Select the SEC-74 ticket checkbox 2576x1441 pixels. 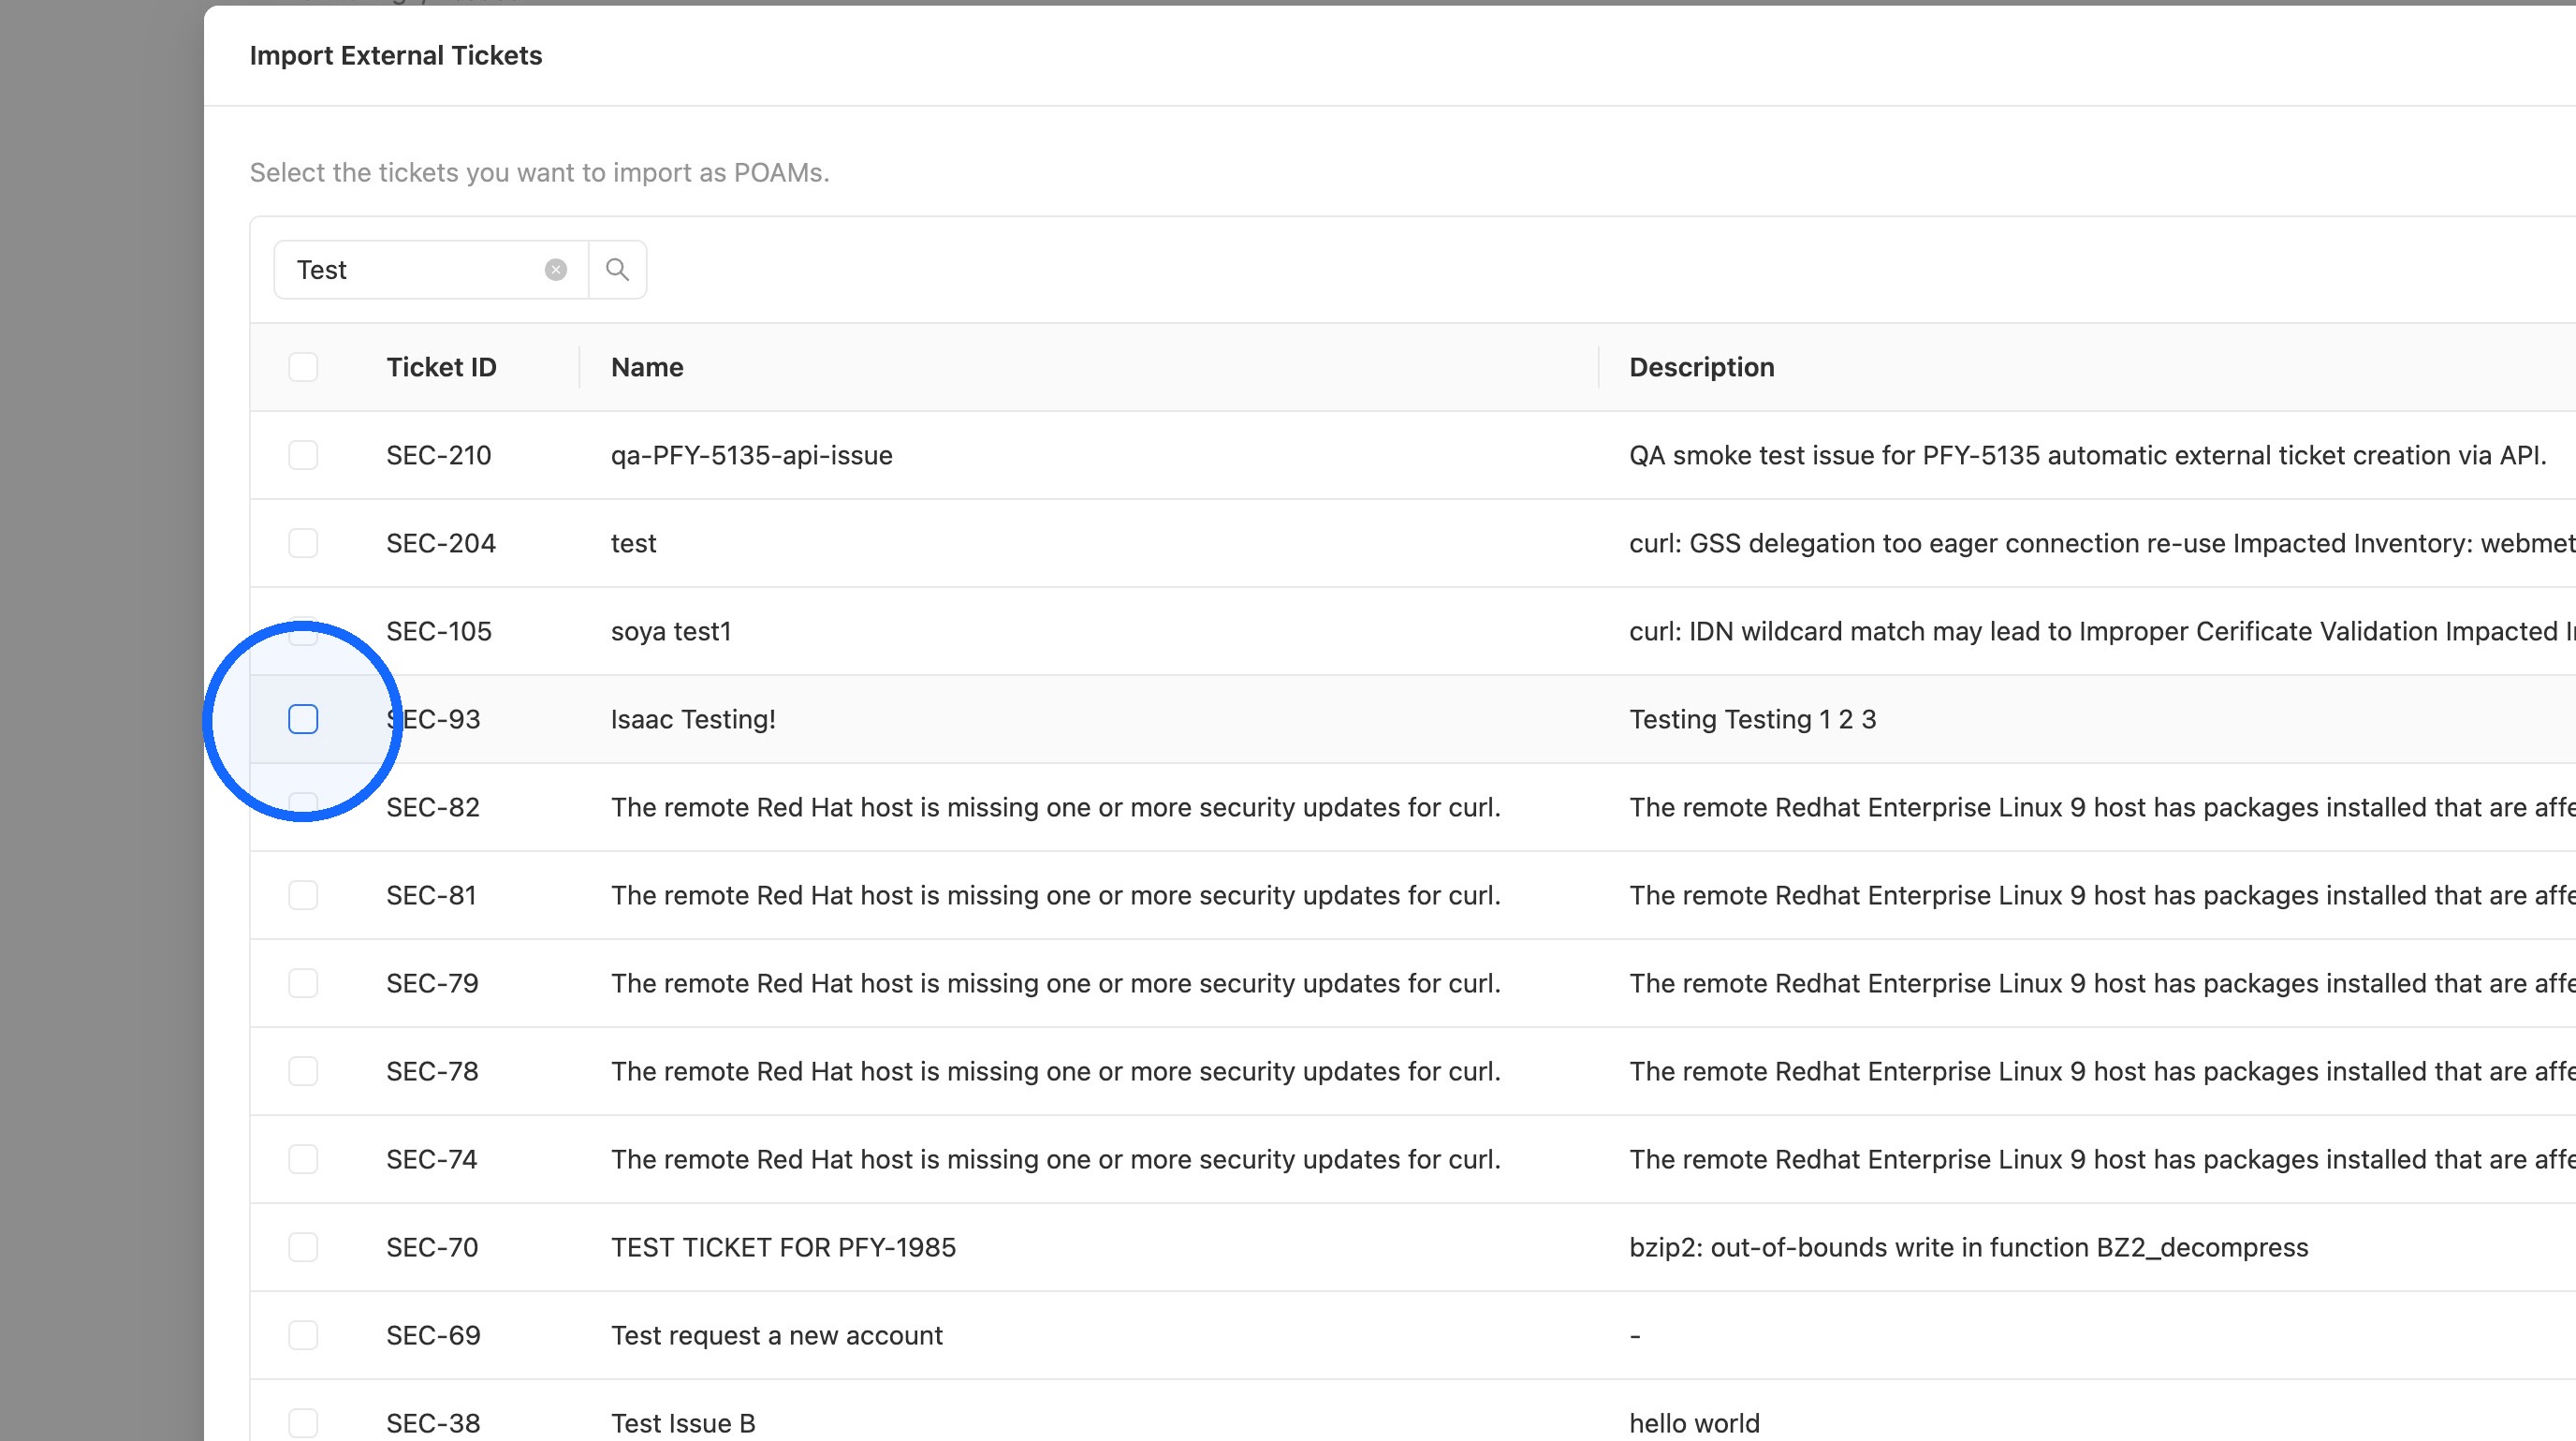click(303, 1159)
